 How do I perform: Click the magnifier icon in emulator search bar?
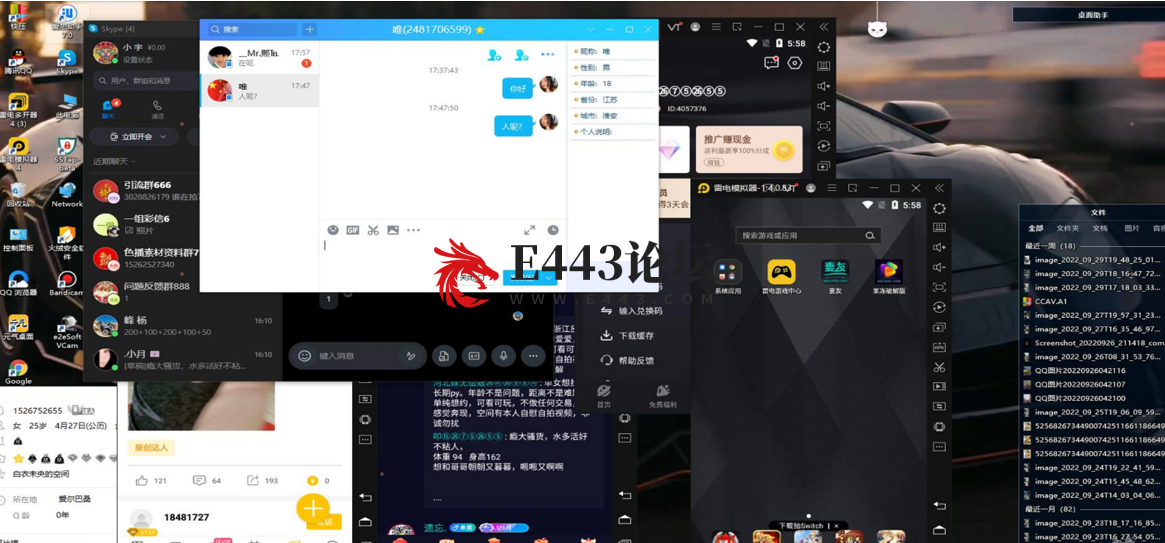click(x=870, y=235)
